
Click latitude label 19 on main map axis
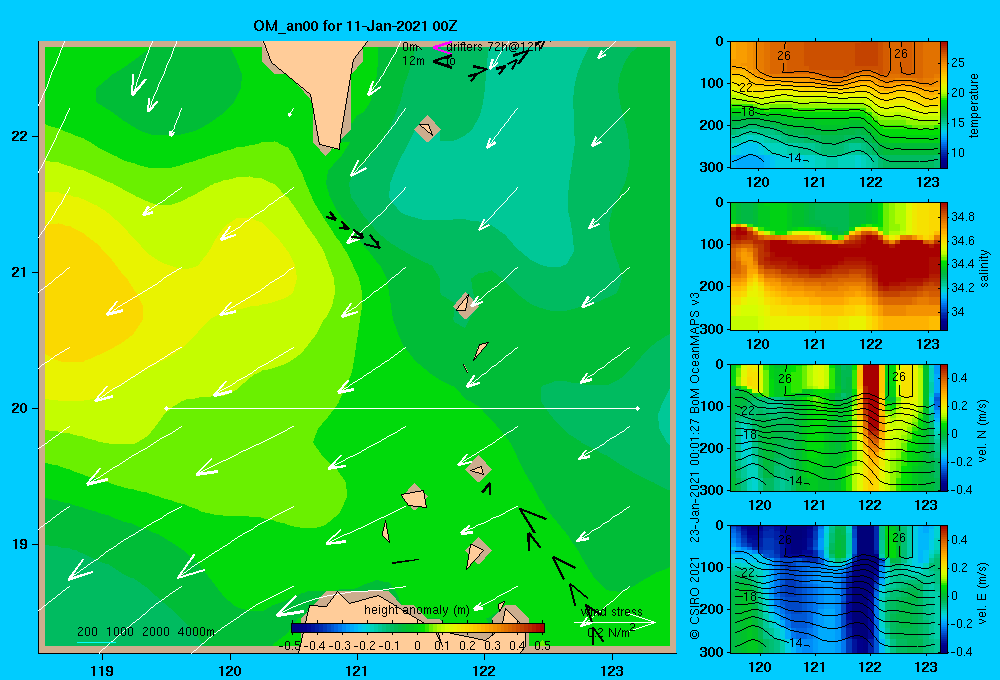click(x=19, y=544)
